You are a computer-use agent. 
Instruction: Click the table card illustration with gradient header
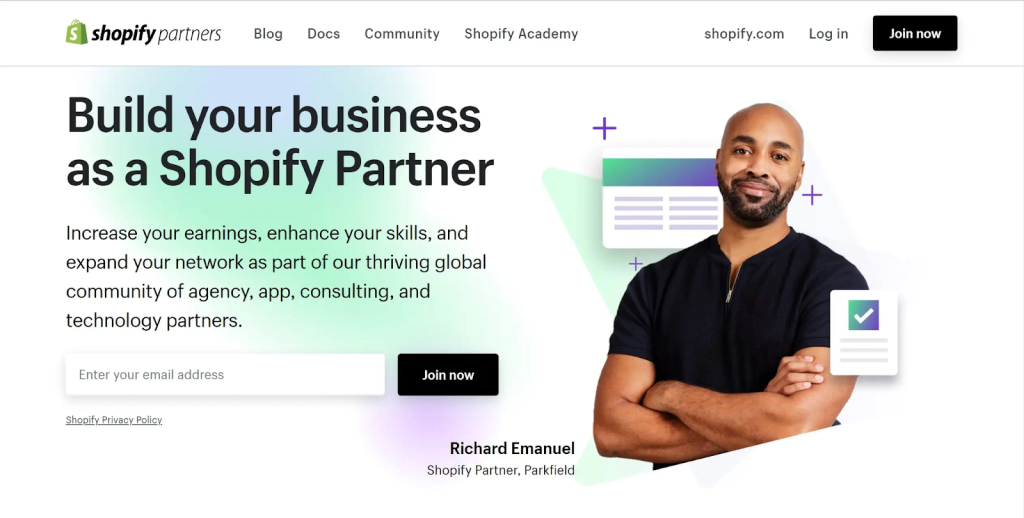point(661,199)
